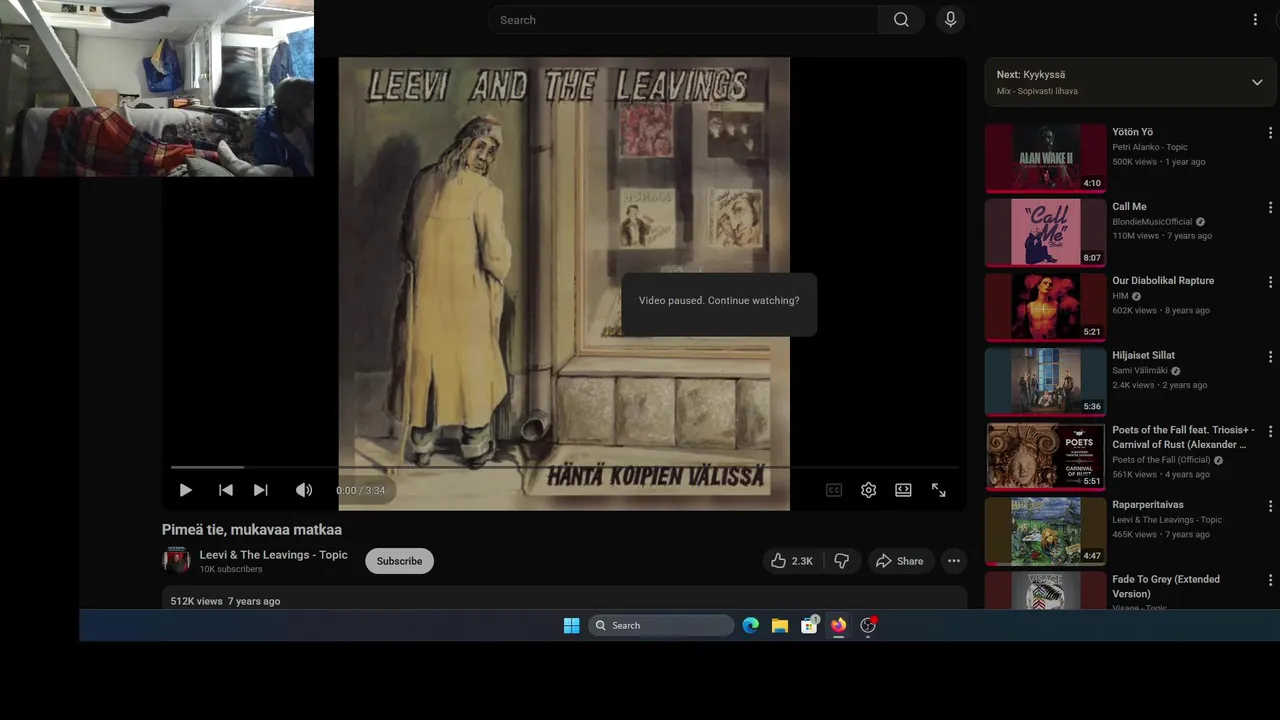The width and height of the screenshot is (1280, 720).
Task: Open options for Fade To Grey
Action: click(x=1270, y=581)
